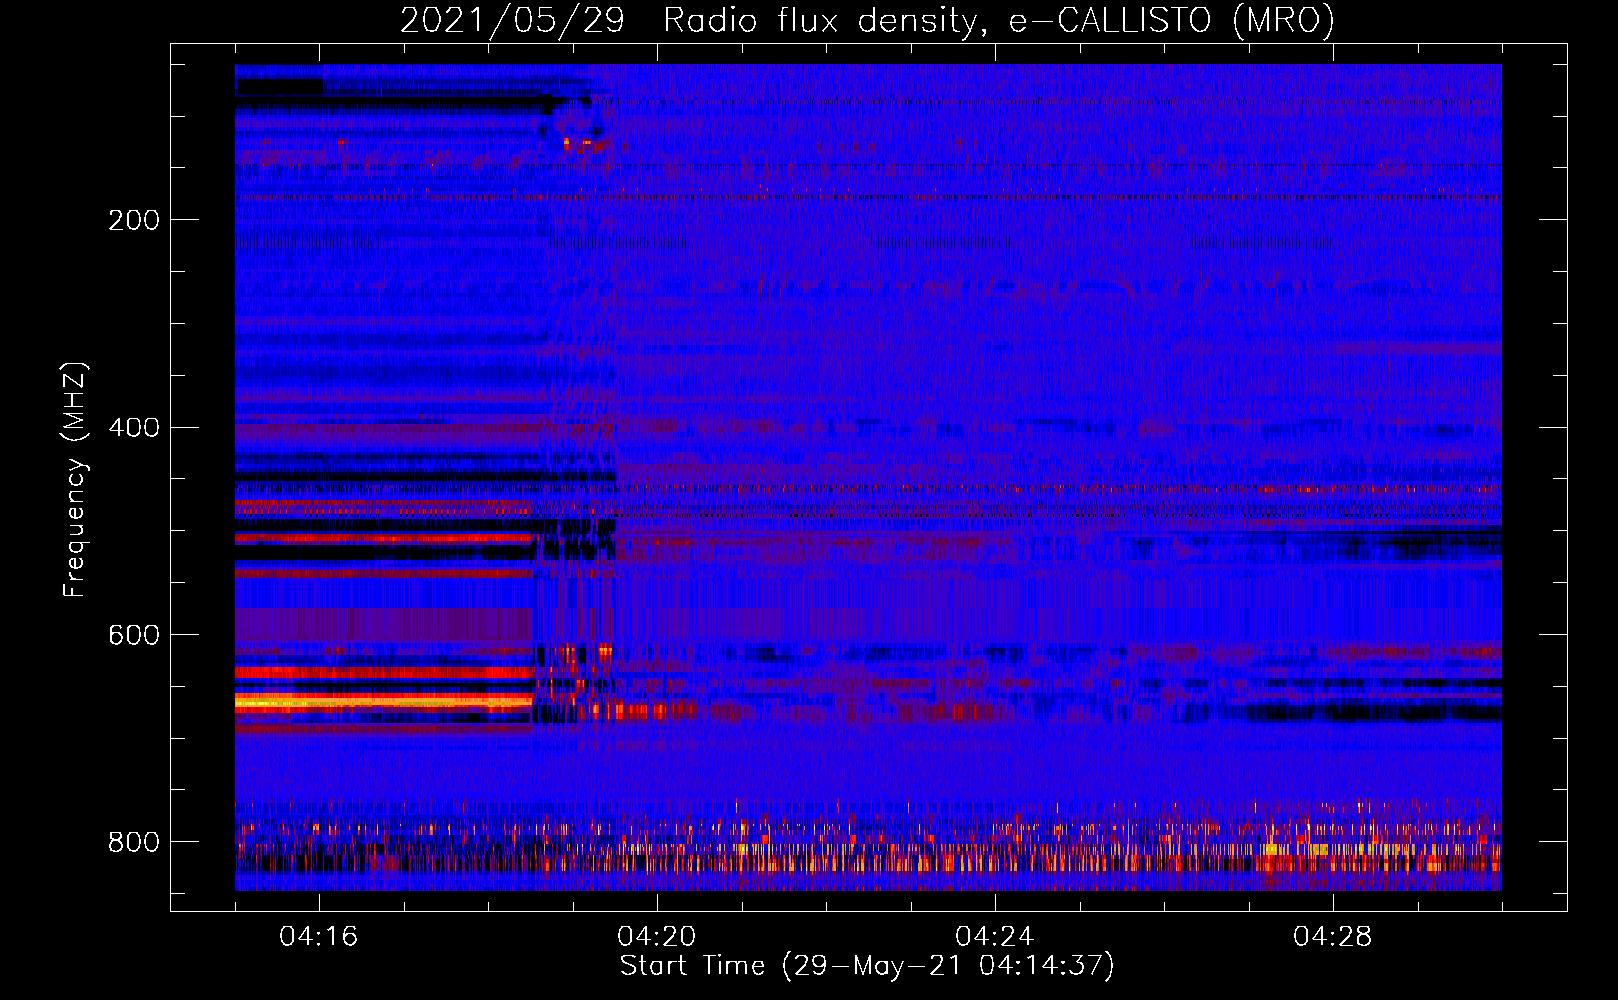
Task: Click the 800 frequency tick label
Action: [x=134, y=842]
